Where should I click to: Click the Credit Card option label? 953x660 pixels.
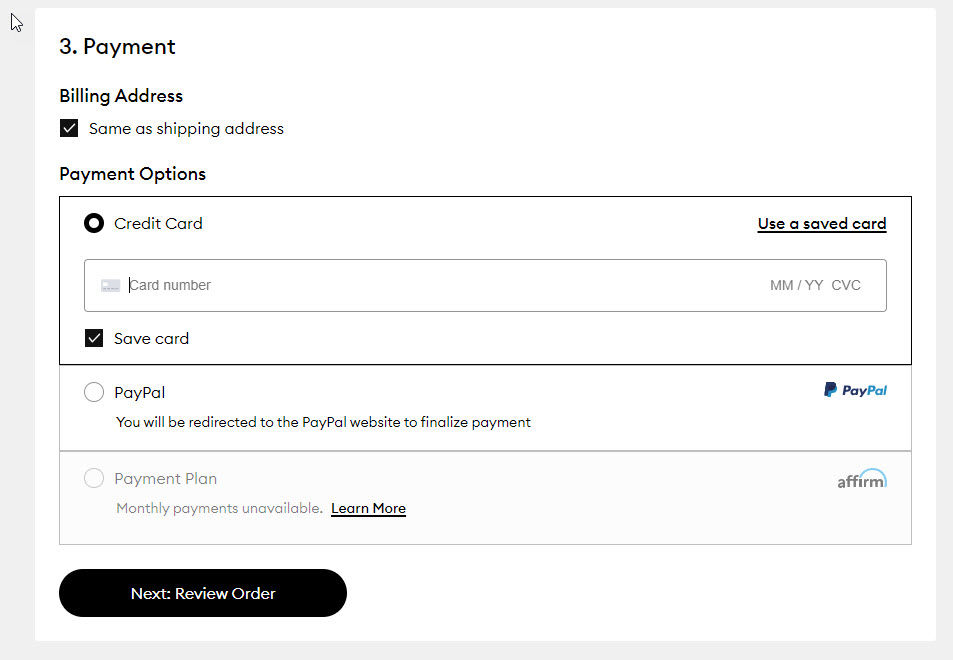[158, 223]
